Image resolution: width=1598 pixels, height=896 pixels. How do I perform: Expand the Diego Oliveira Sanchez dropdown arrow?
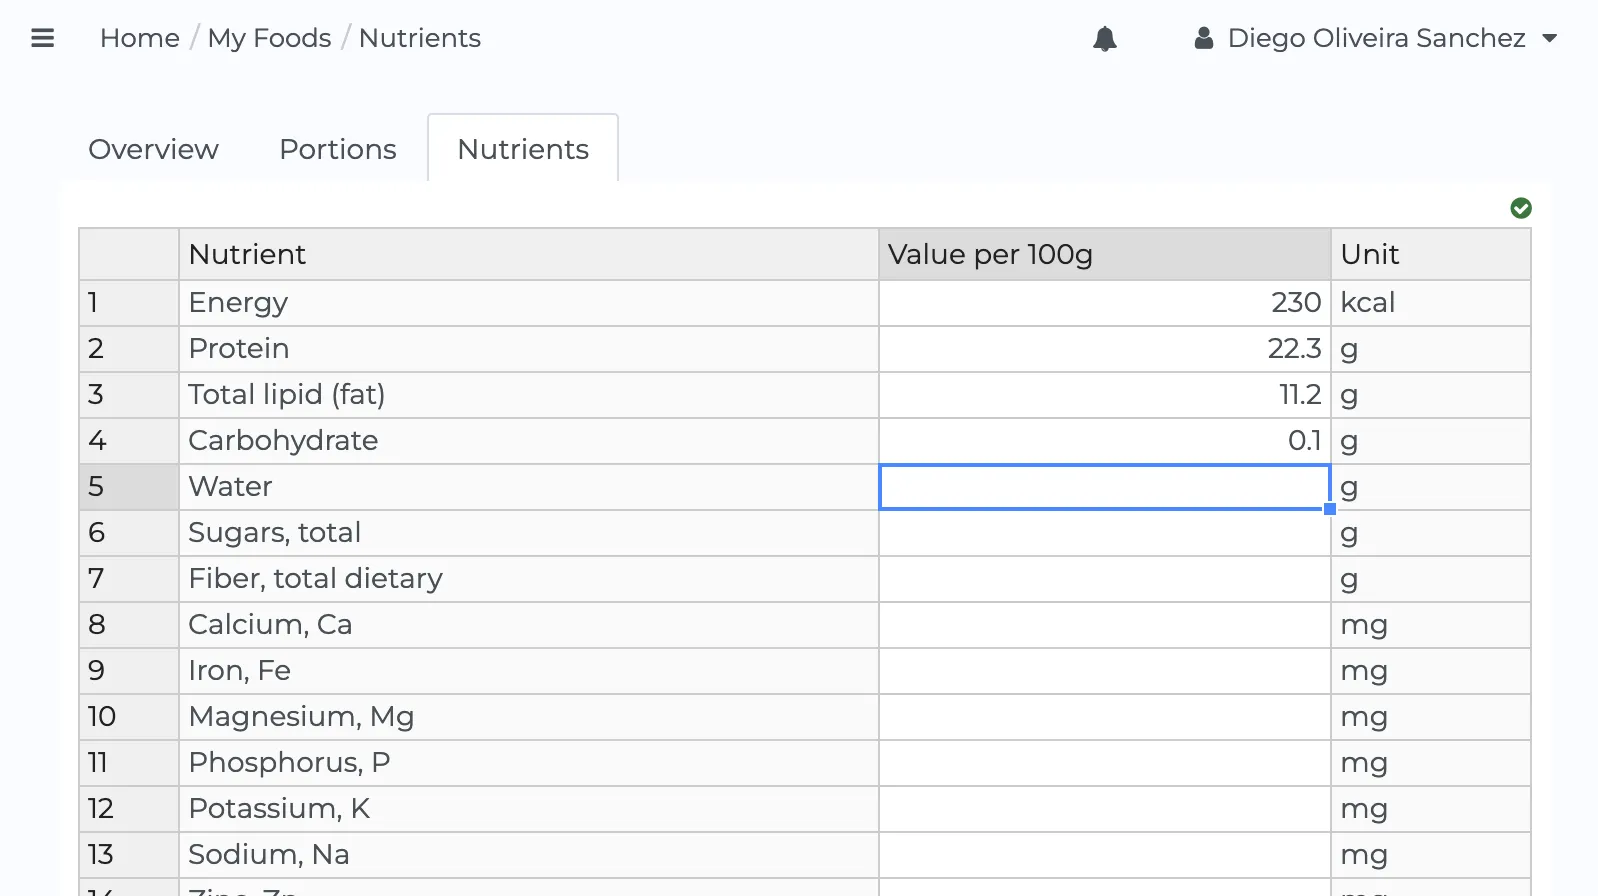pyautogui.click(x=1549, y=38)
